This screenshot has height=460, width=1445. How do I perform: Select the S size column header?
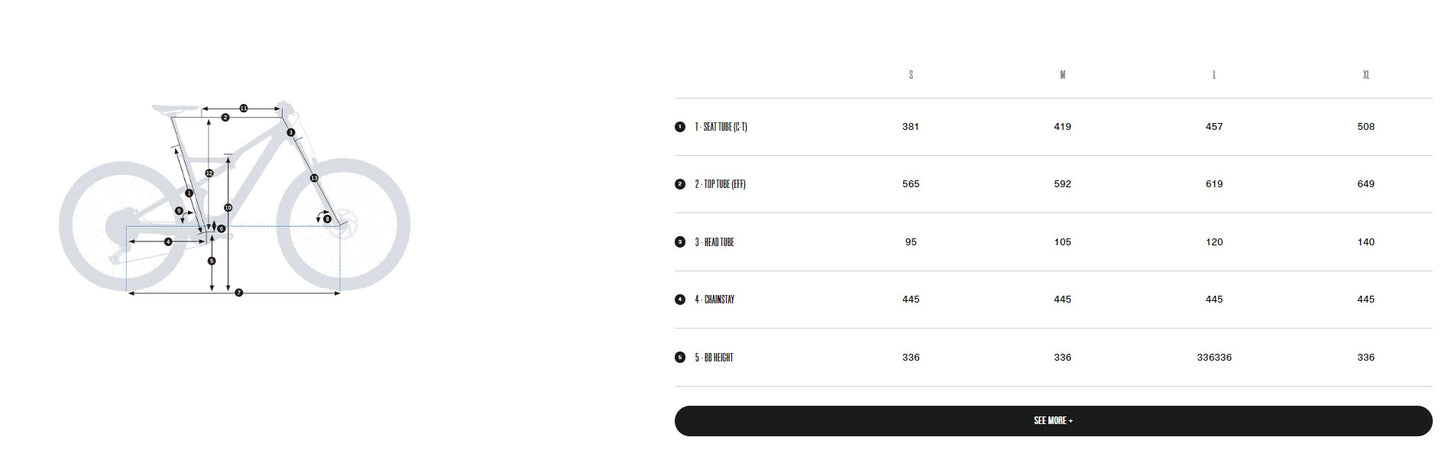point(911,75)
